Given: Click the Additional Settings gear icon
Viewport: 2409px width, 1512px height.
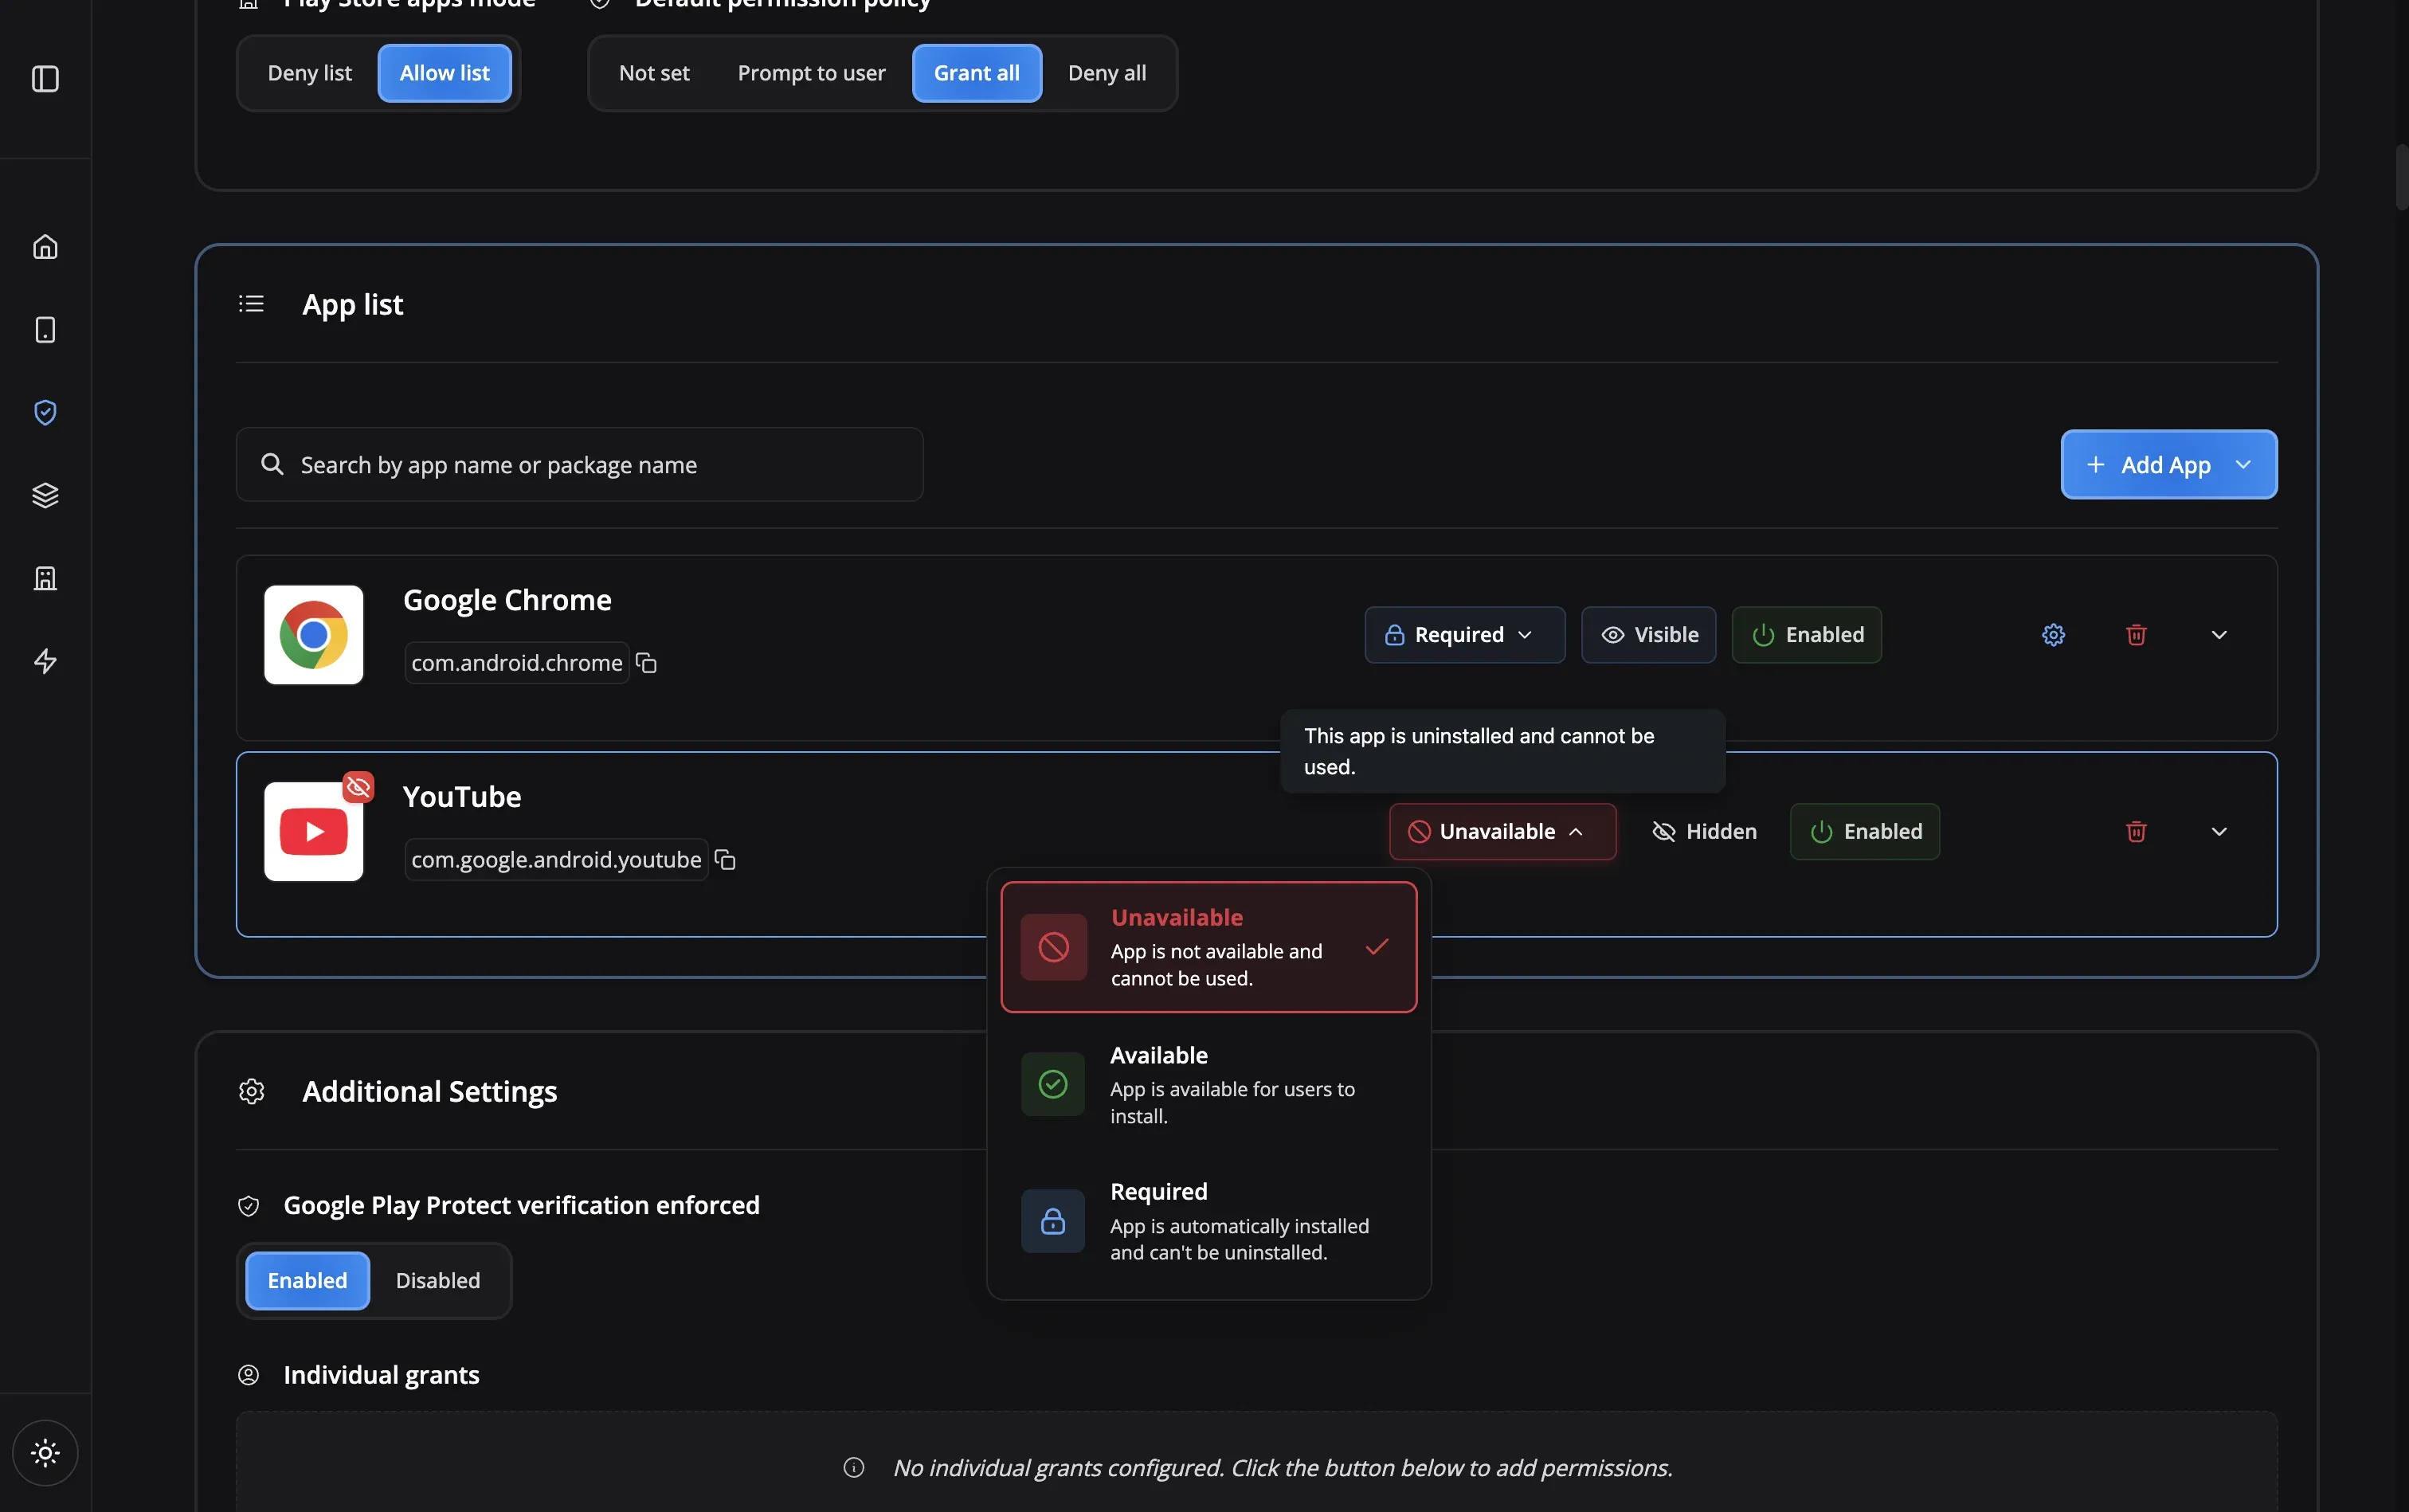Looking at the screenshot, I should [x=251, y=1091].
